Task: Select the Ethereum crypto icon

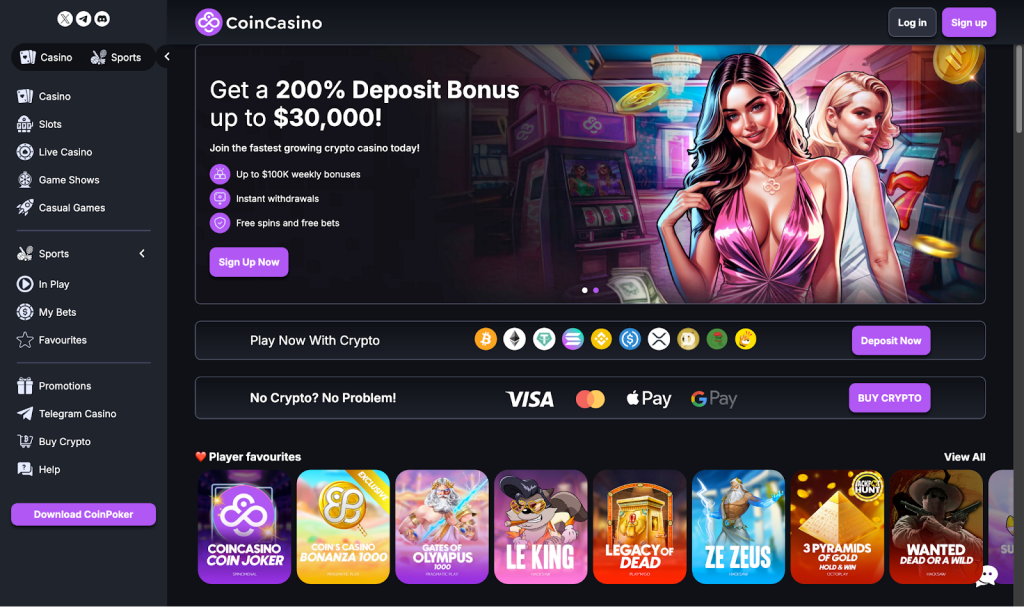Action: click(515, 339)
